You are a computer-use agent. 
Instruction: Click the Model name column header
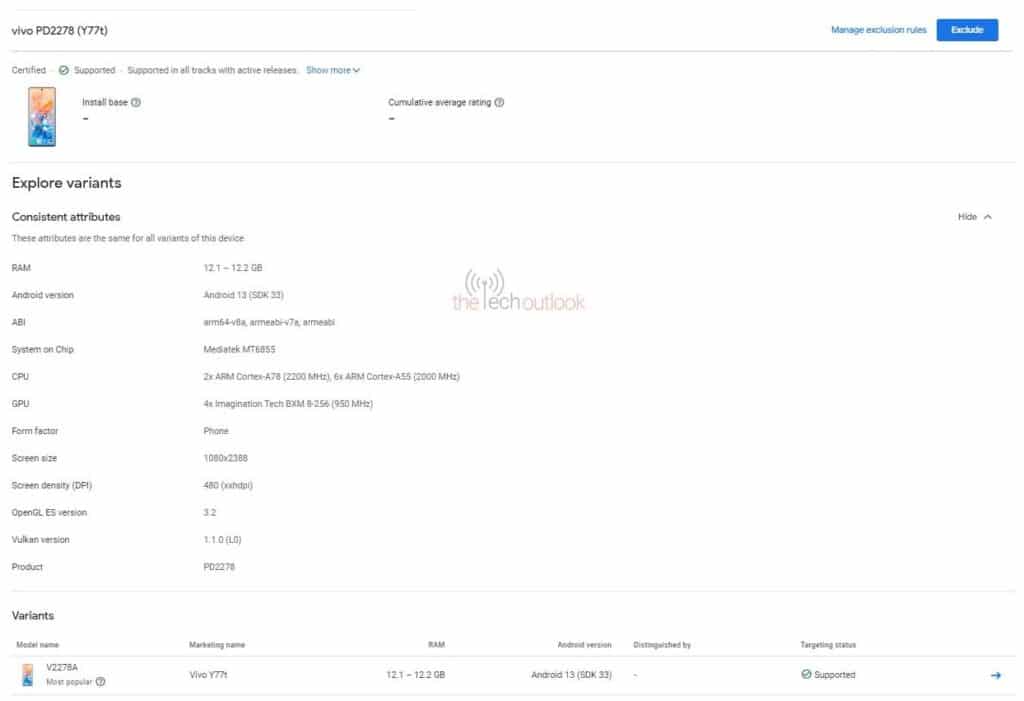coord(37,645)
